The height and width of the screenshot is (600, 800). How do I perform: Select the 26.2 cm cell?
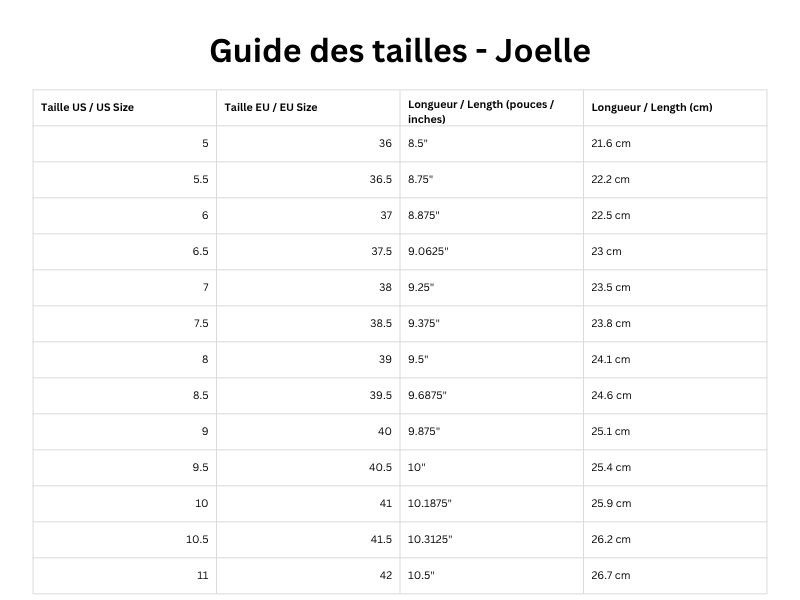tap(611, 539)
